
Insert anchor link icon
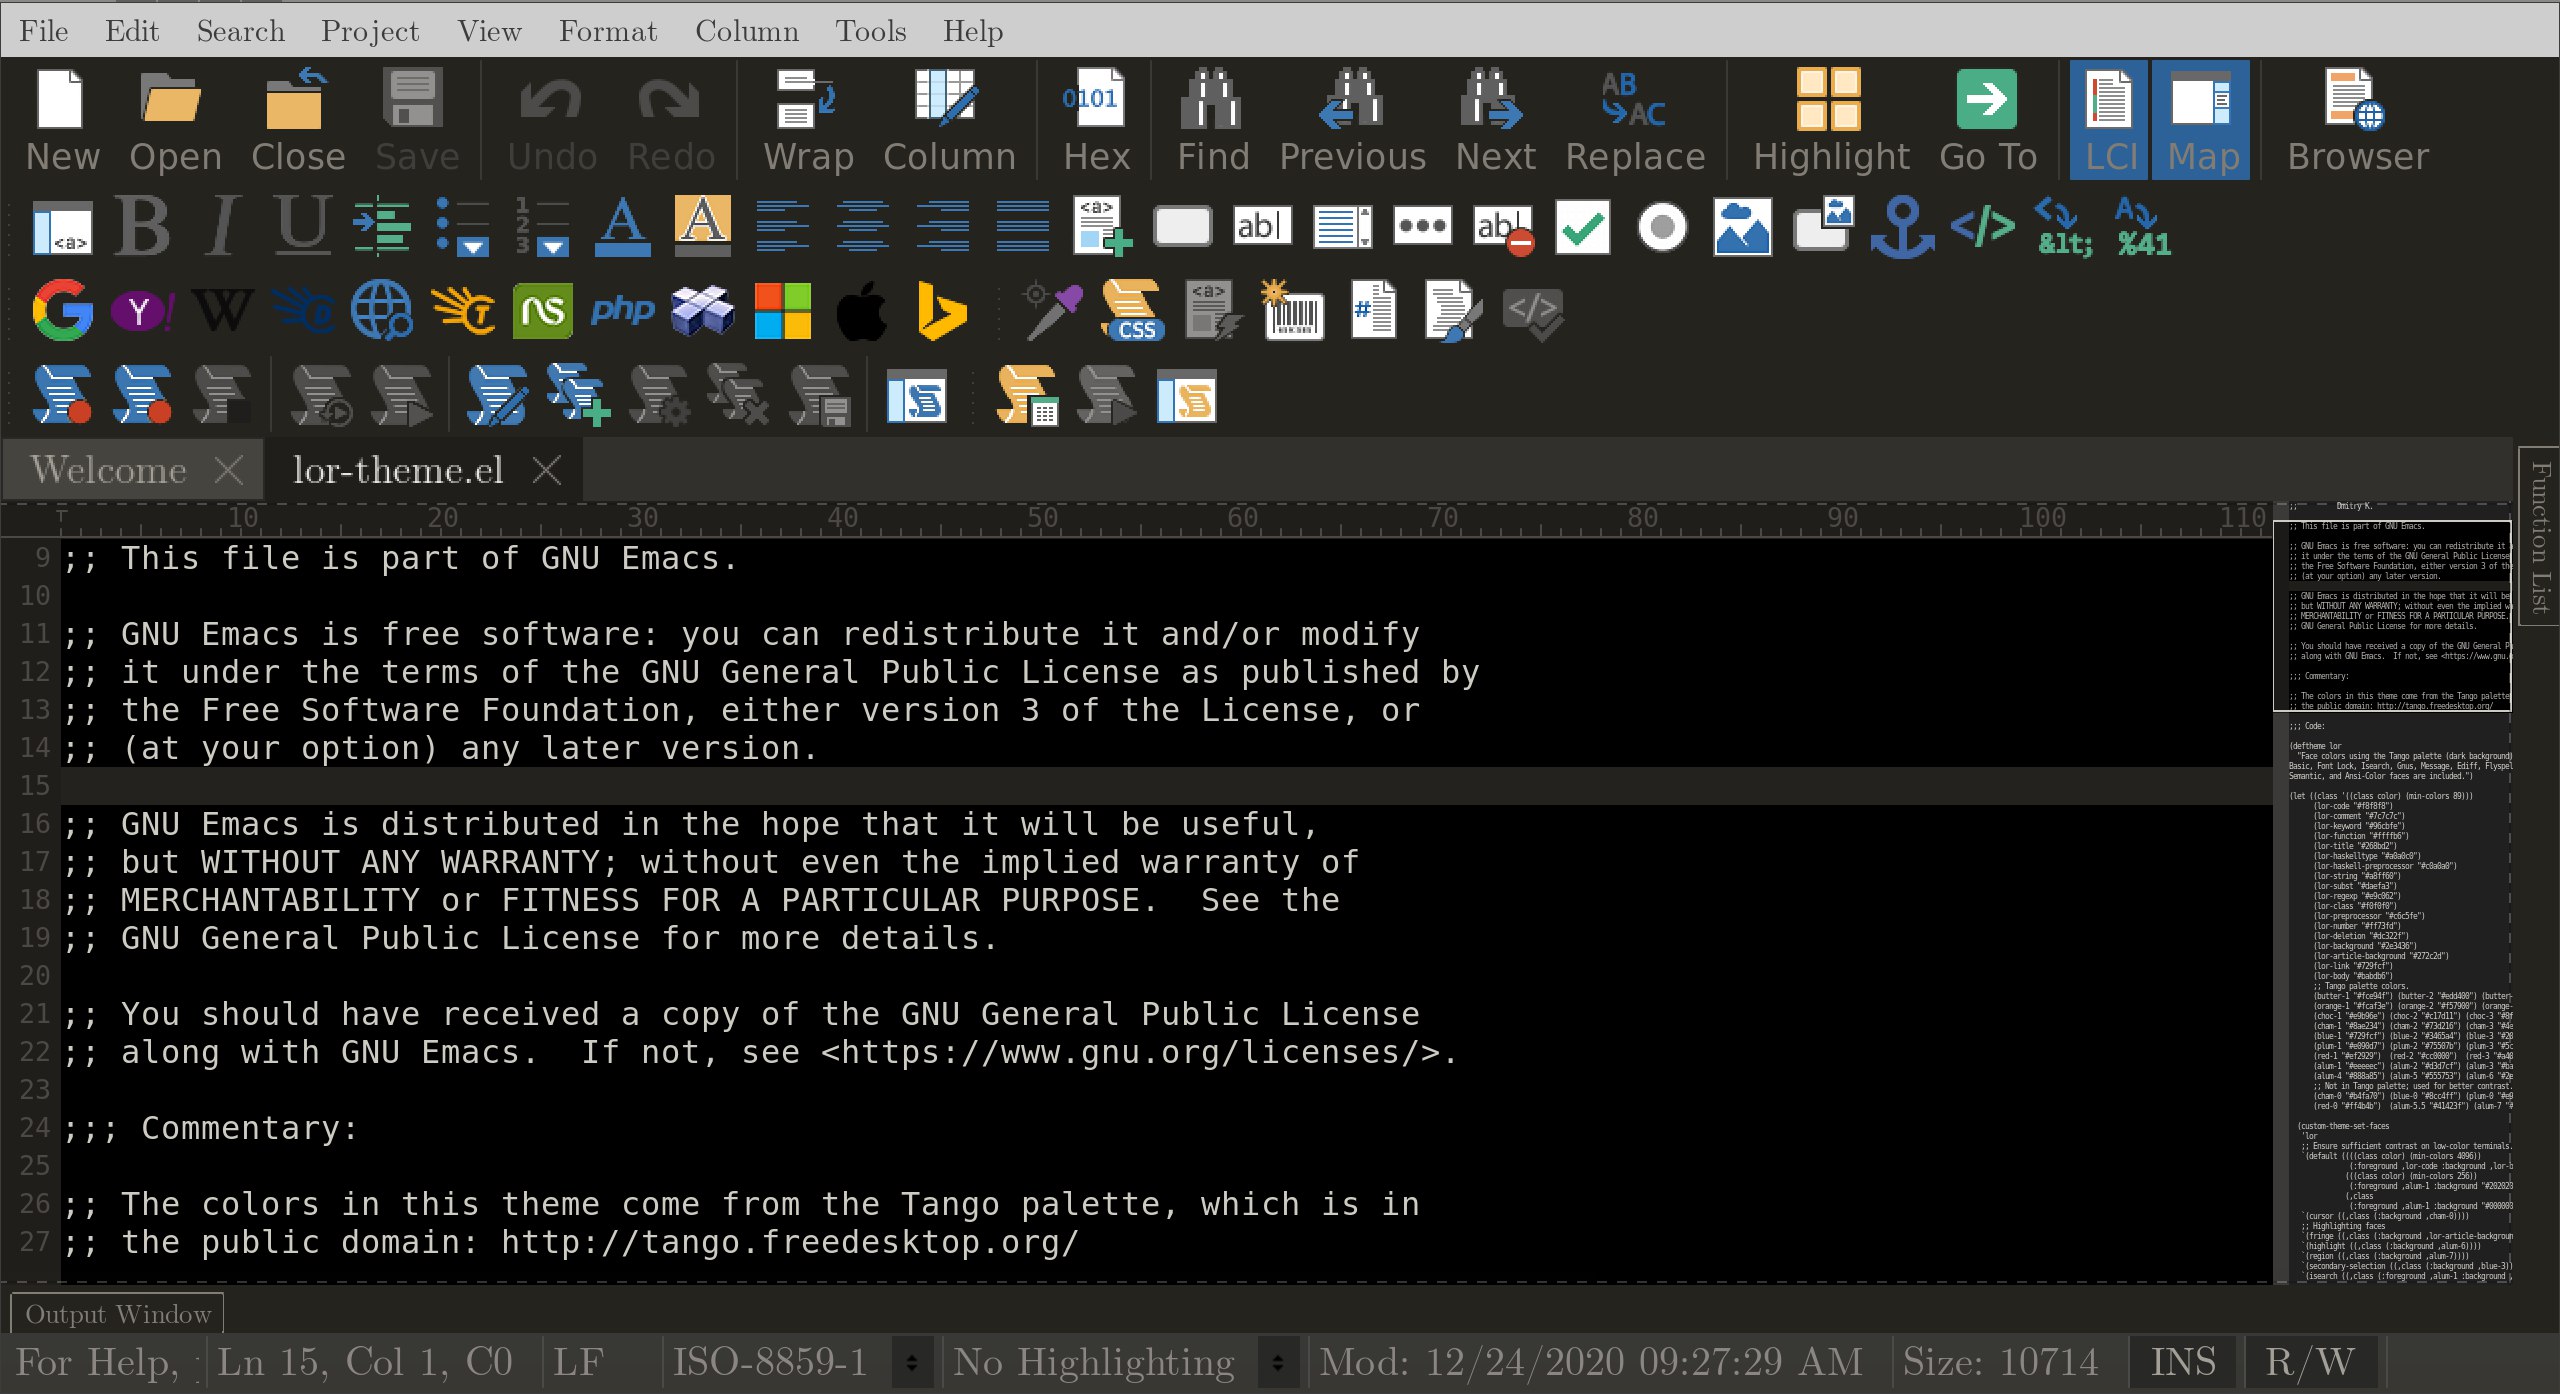(x=1902, y=226)
